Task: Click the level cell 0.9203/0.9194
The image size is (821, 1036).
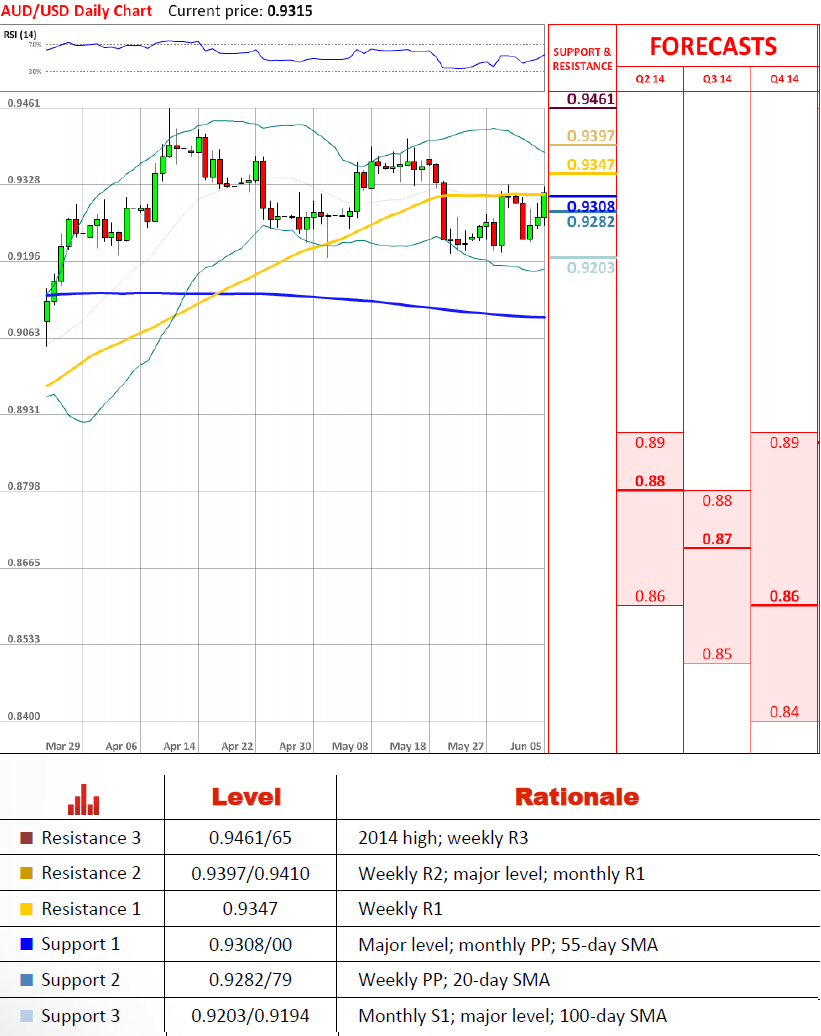Action: pos(250,1016)
